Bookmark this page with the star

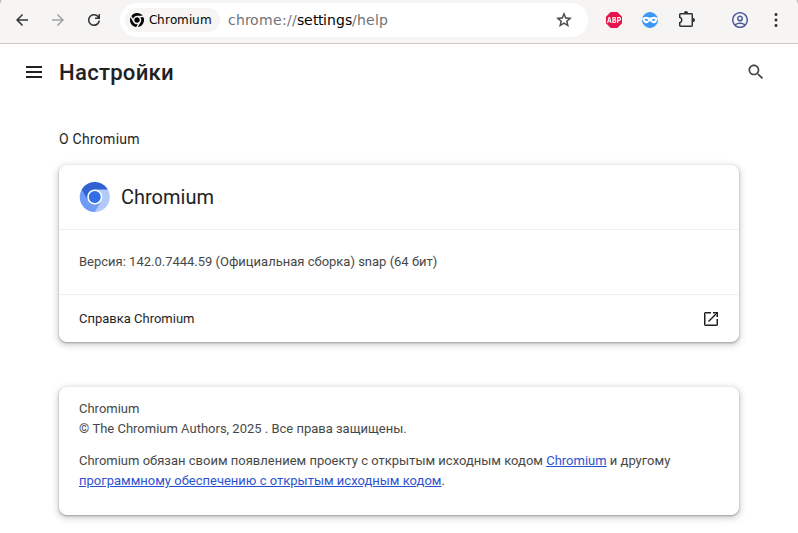[x=564, y=20]
